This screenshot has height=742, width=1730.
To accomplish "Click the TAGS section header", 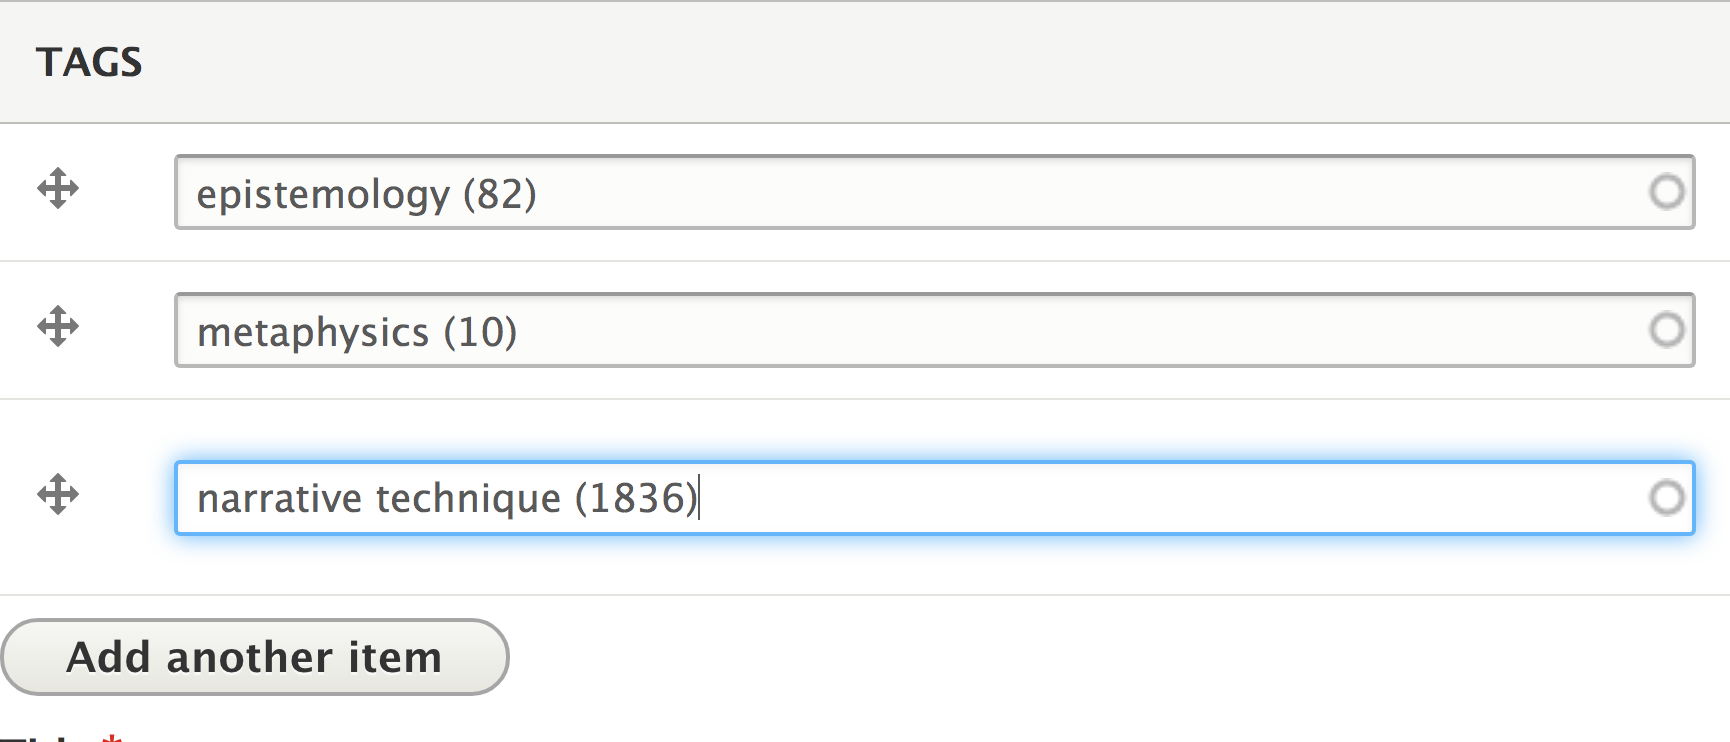I will pyautogui.click(x=89, y=62).
